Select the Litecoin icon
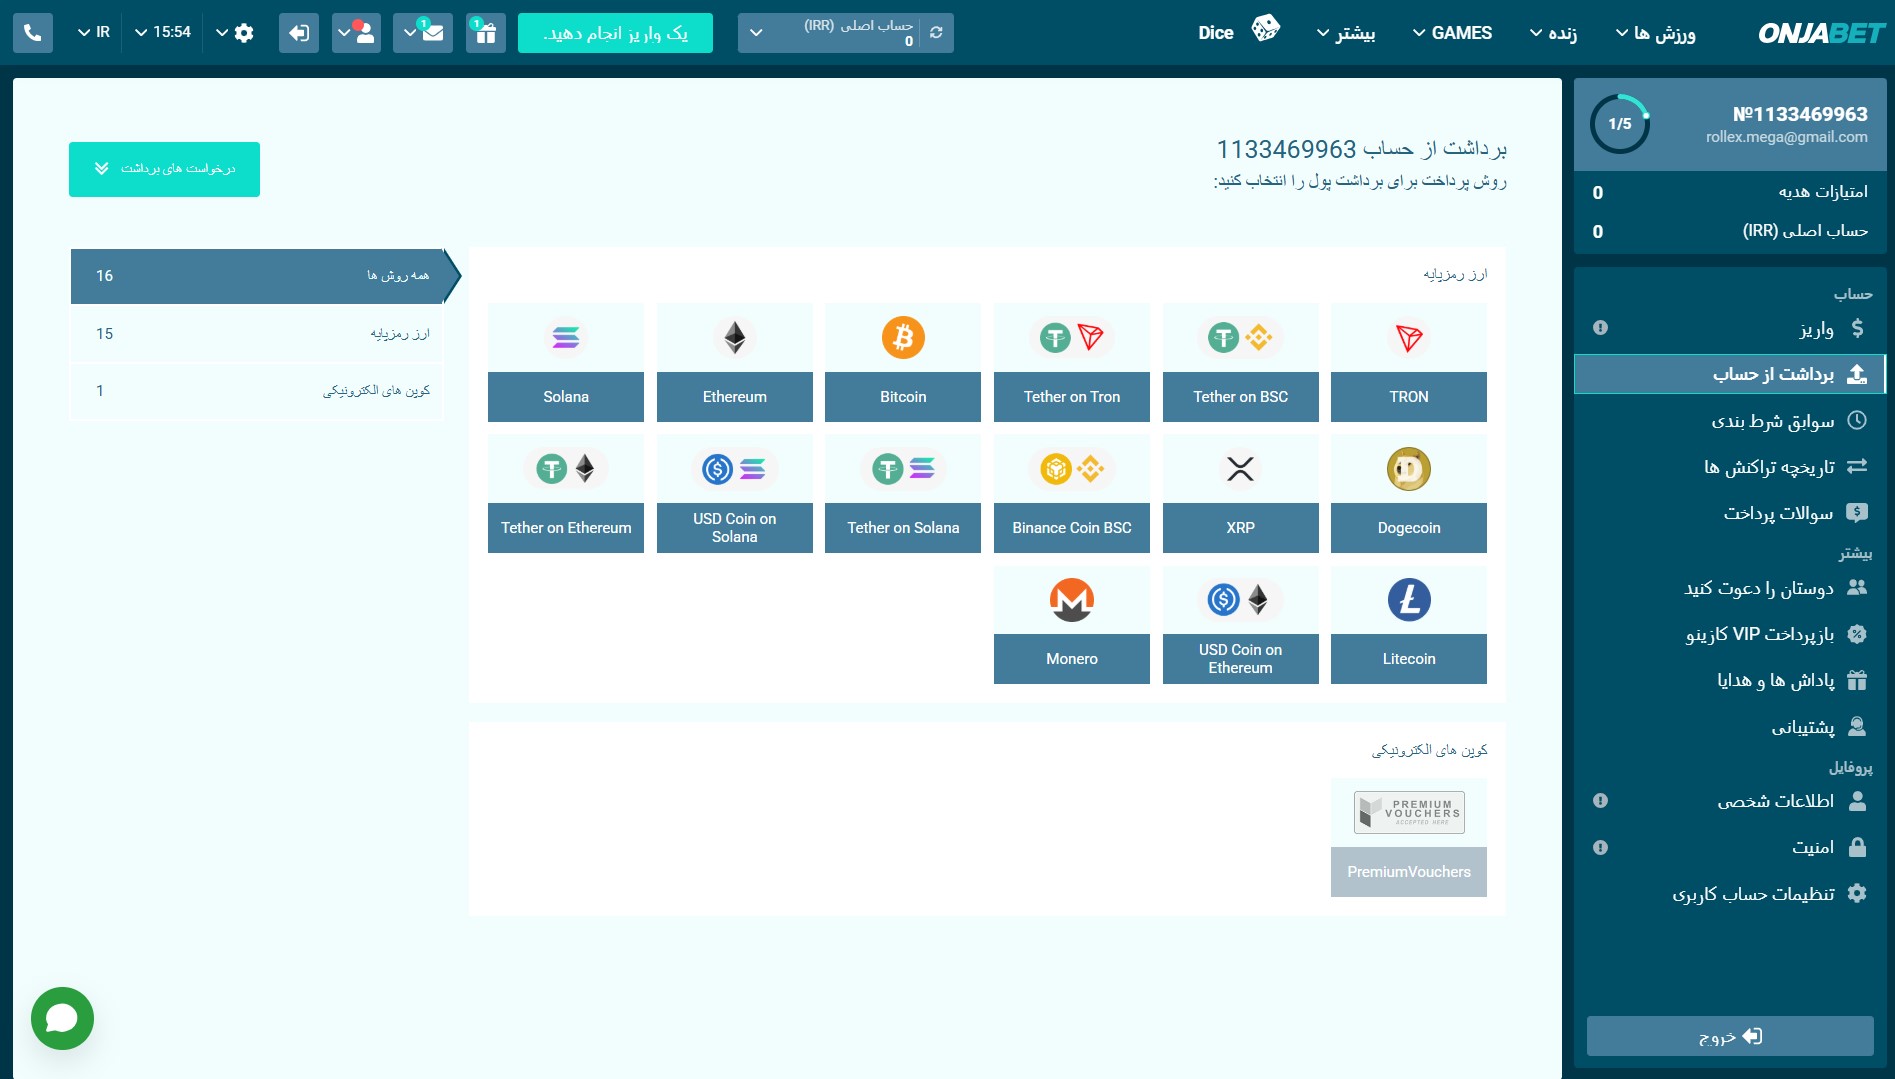1895x1079 pixels. 1409,600
